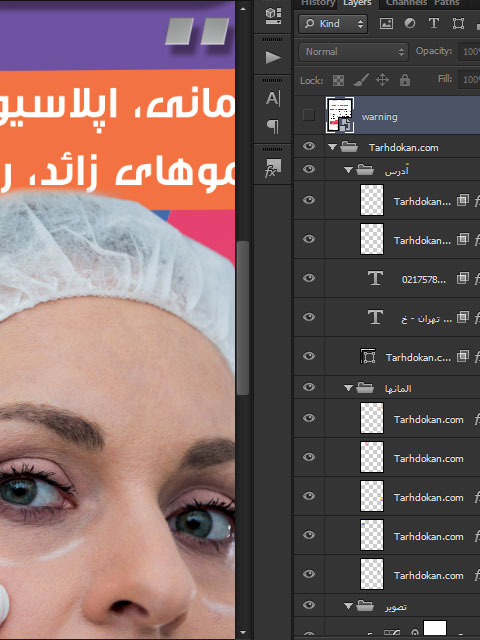This screenshot has height=640, width=480.
Task: Hide the تهران text layer
Action: [309, 317]
